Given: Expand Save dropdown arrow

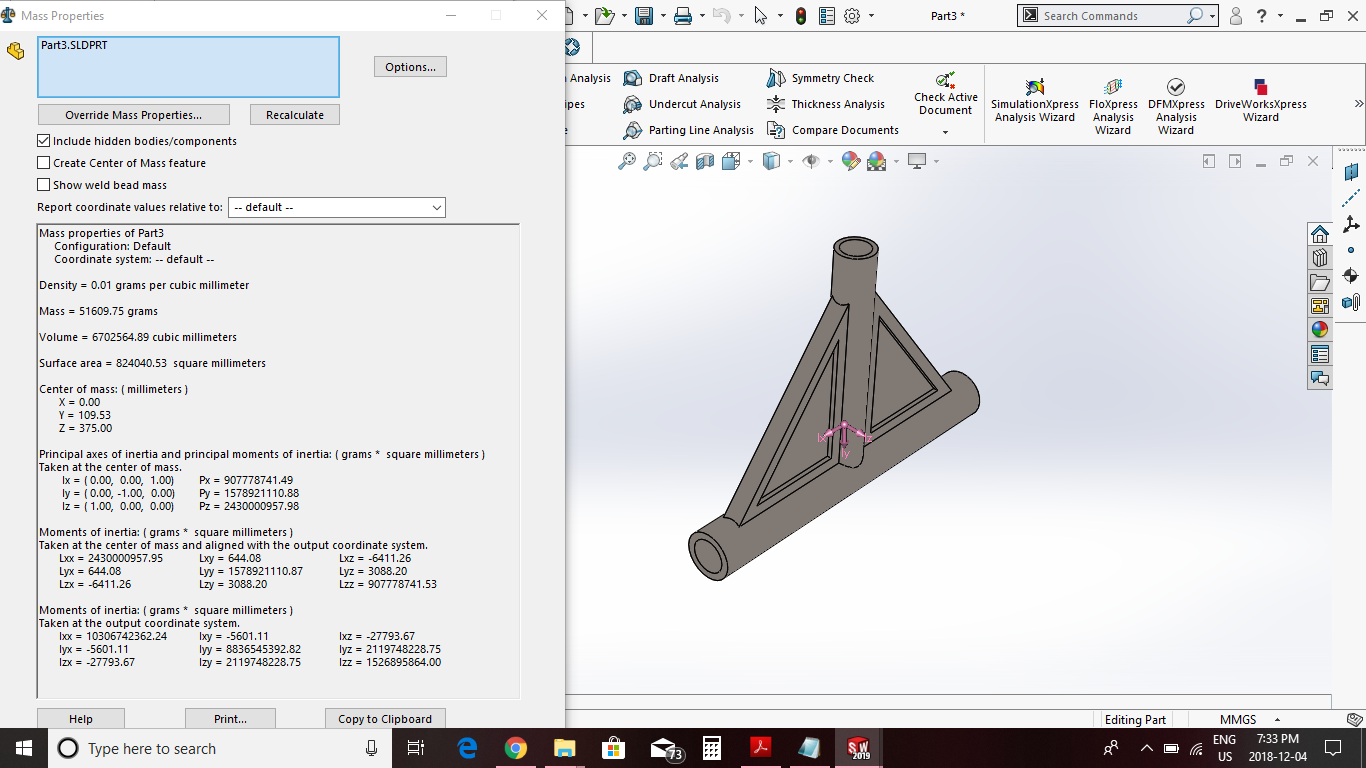Looking at the screenshot, I should pyautogui.click(x=662, y=16).
